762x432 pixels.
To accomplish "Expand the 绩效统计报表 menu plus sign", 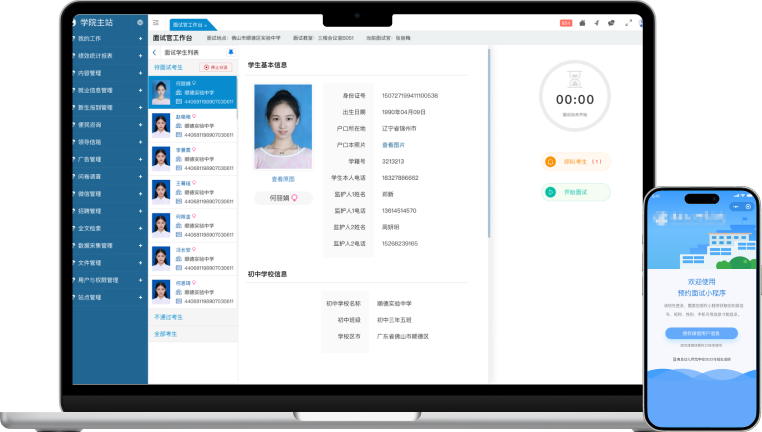I will (x=140, y=55).
